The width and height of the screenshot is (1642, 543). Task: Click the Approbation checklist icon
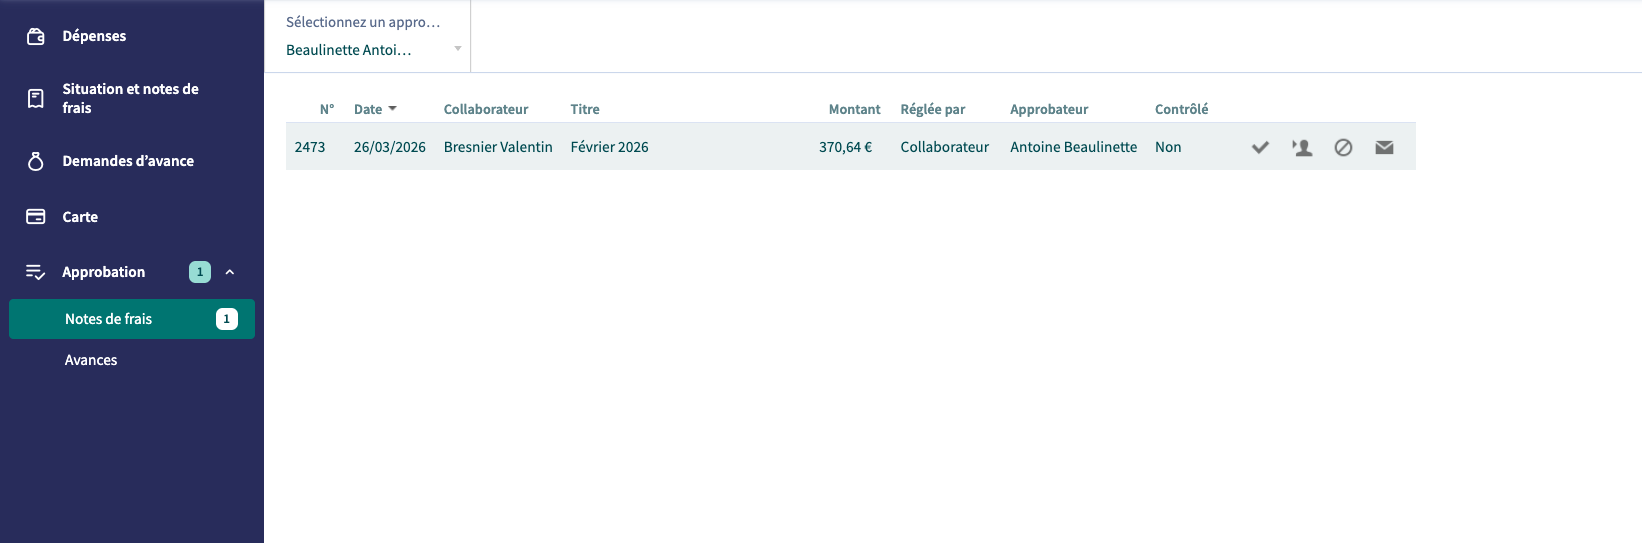(x=36, y=272)
